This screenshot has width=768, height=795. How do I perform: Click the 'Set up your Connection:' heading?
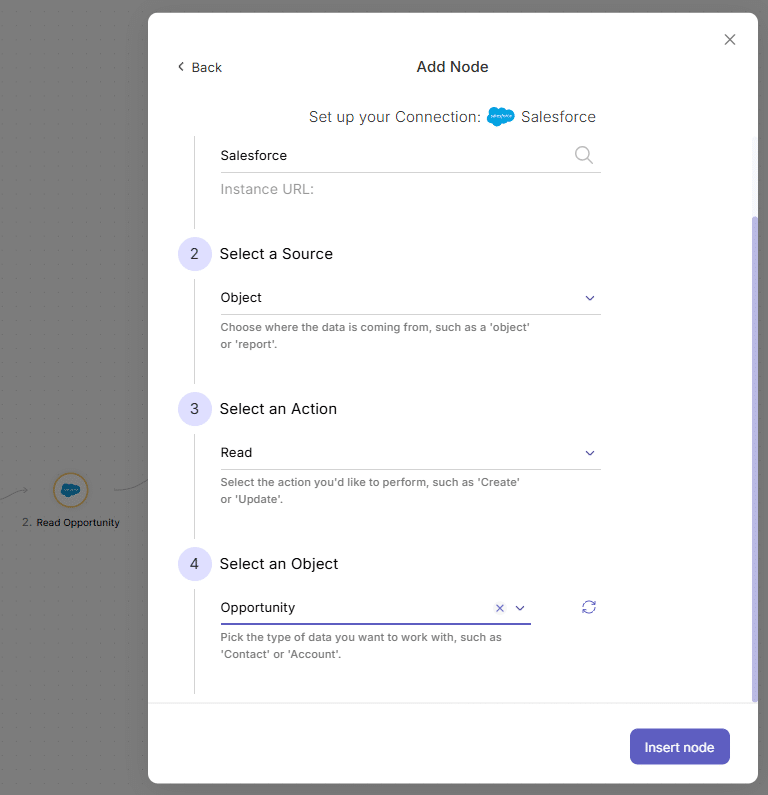coord(395,117)
